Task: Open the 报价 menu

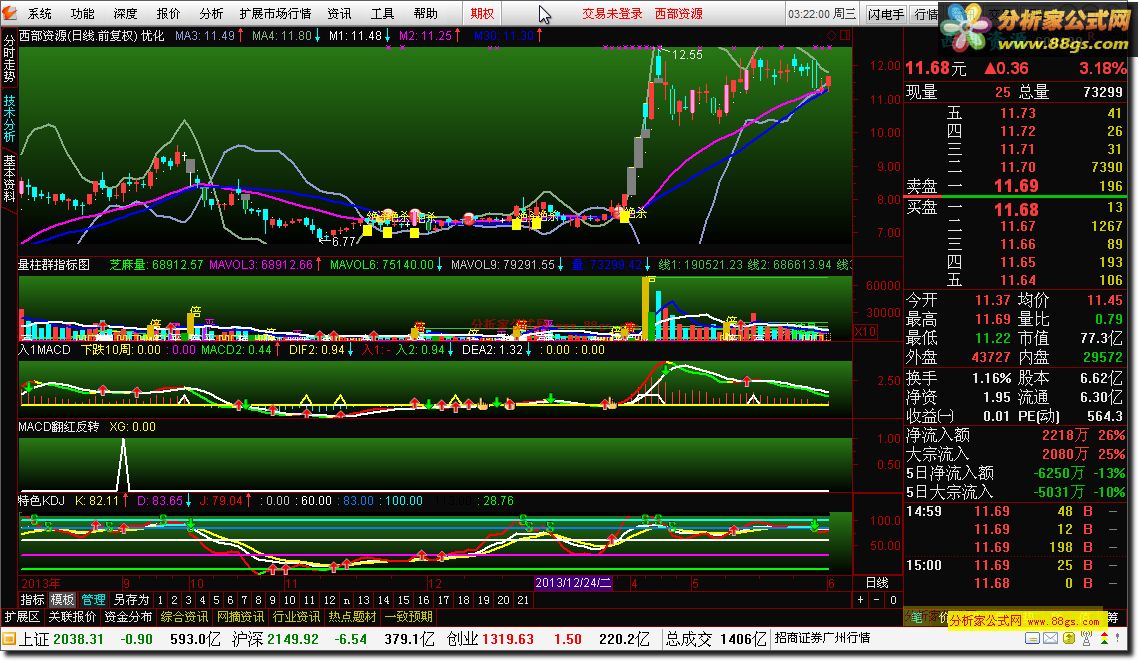Action: [168, 13]
